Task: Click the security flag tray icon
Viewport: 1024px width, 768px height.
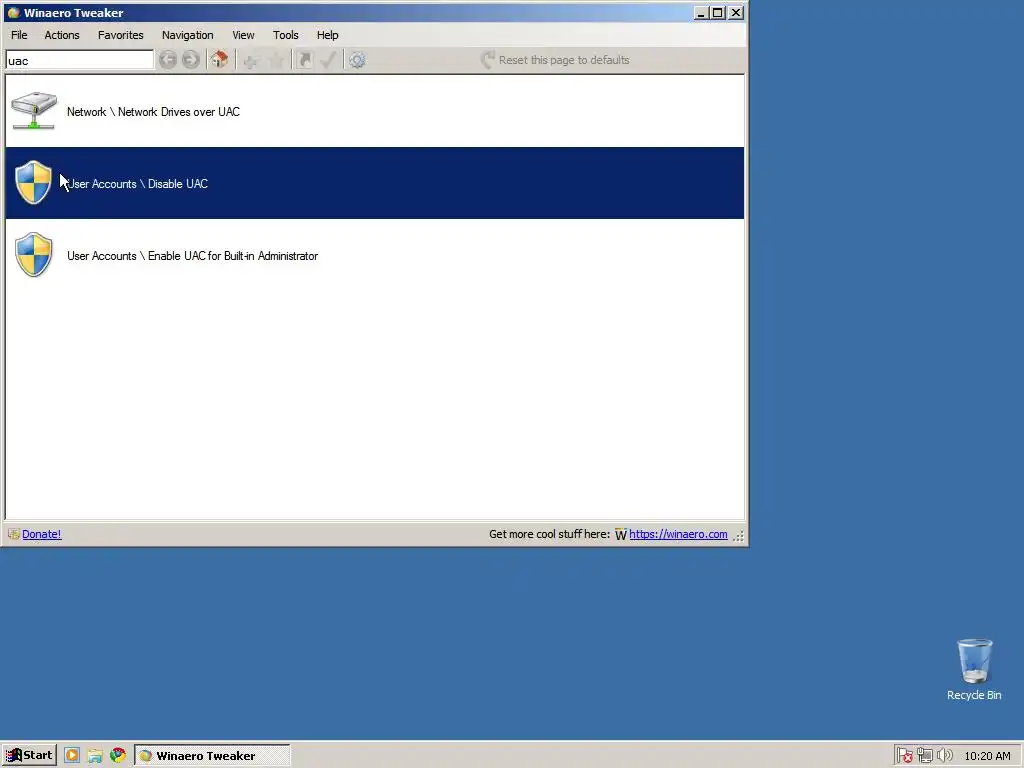Action: [x=904, y=756]
